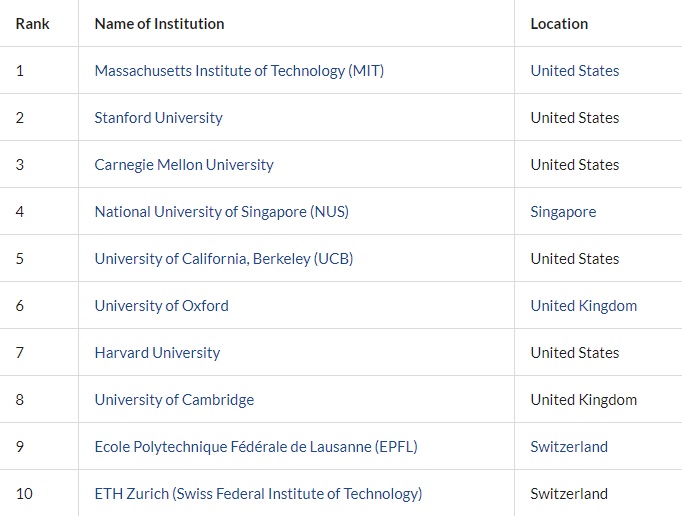The height and width of the screenshot is (516, 682).
Task: Click United States text in the Harvard row
Action: click(575, 353)
